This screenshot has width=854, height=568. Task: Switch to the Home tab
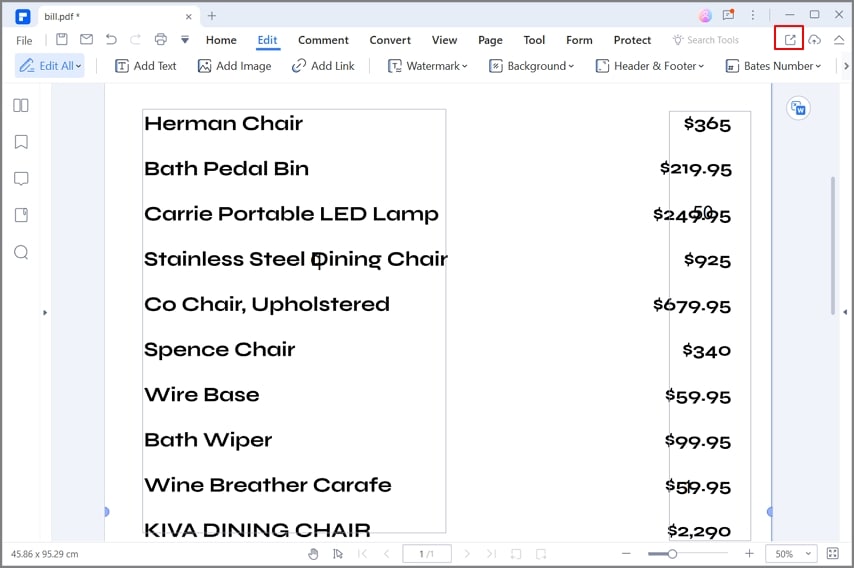tap(221, 40)
